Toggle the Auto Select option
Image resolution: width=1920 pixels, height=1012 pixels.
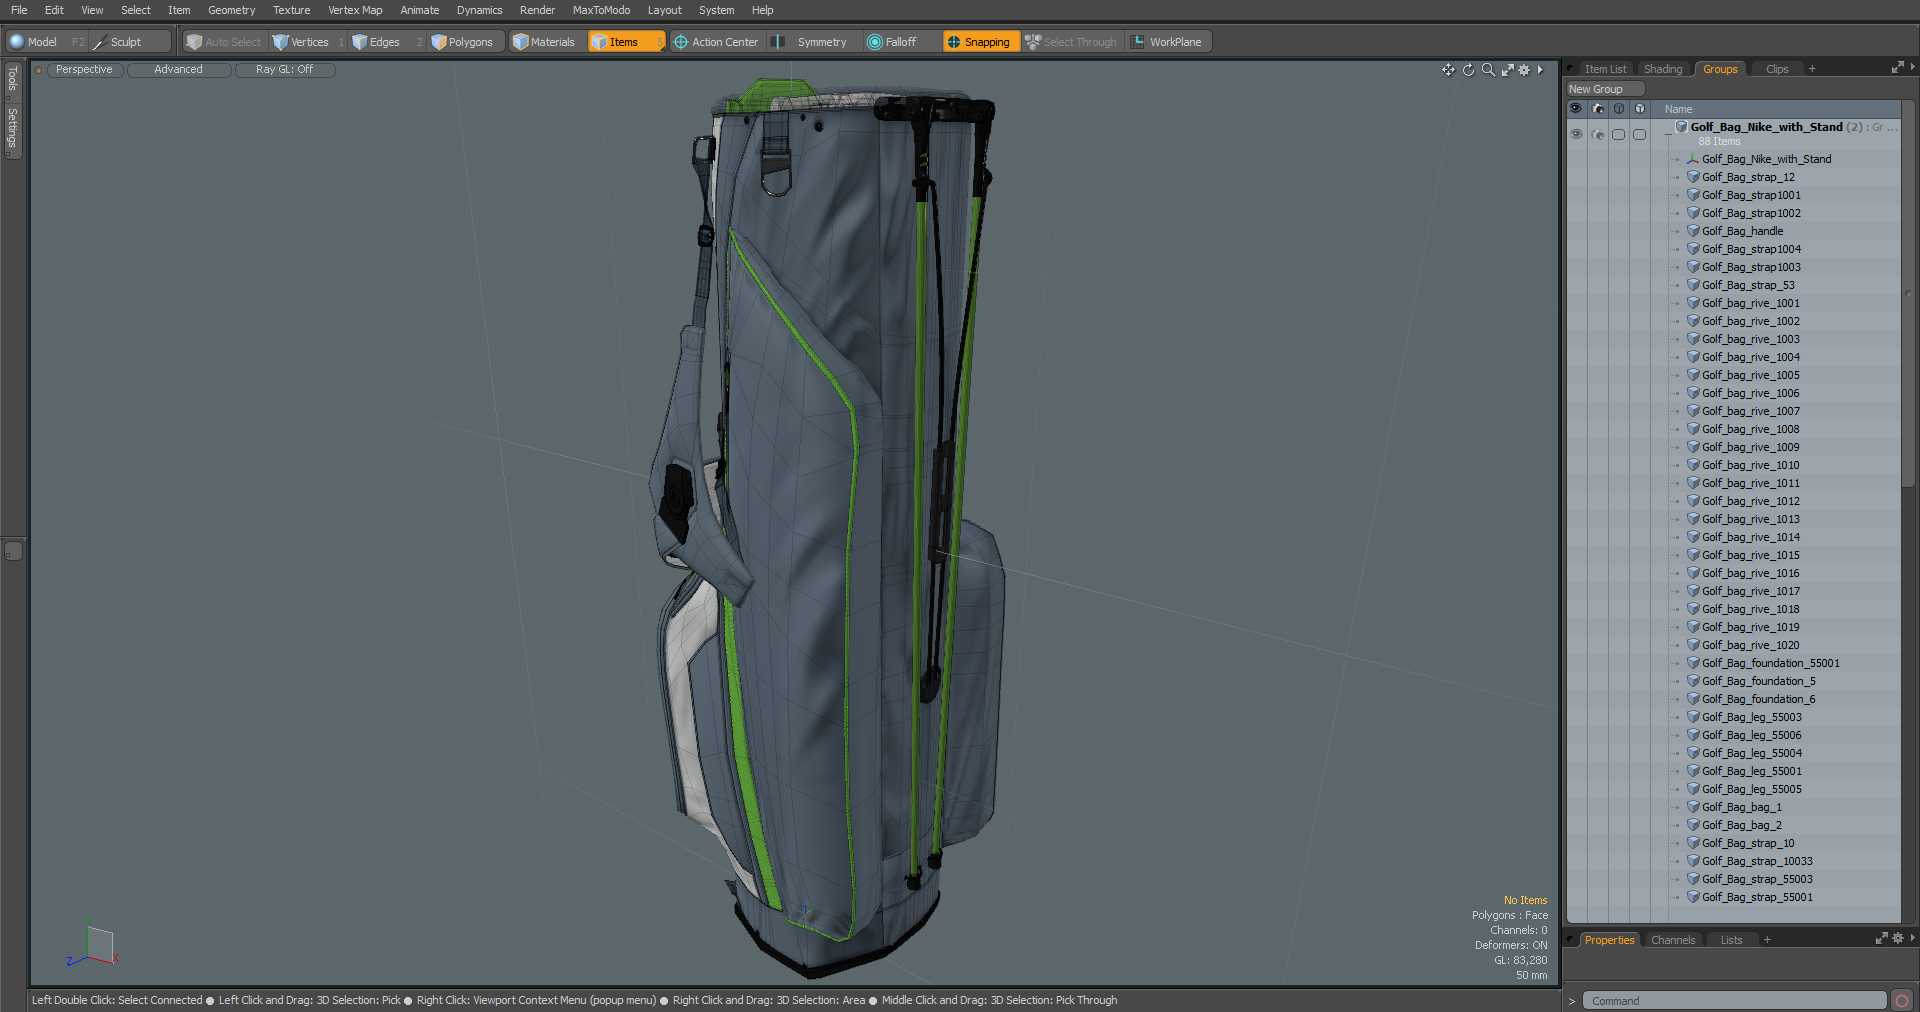point(224,42)
